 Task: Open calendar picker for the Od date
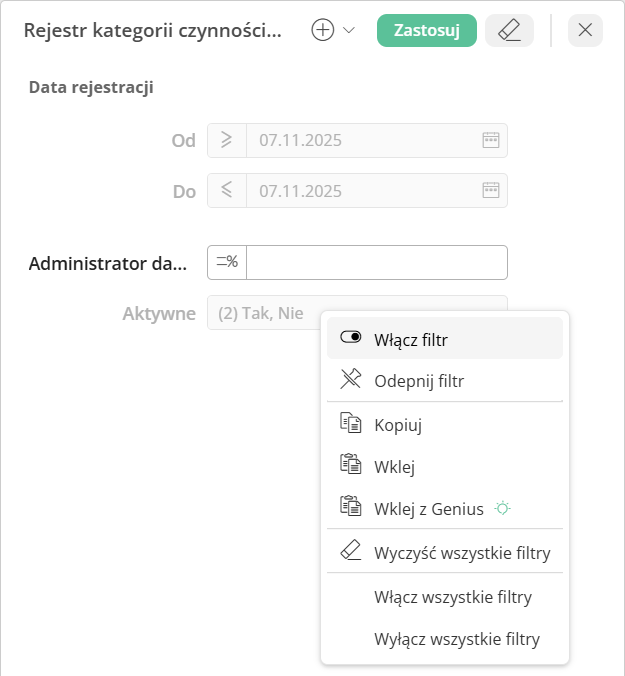(x=491, y=141)
